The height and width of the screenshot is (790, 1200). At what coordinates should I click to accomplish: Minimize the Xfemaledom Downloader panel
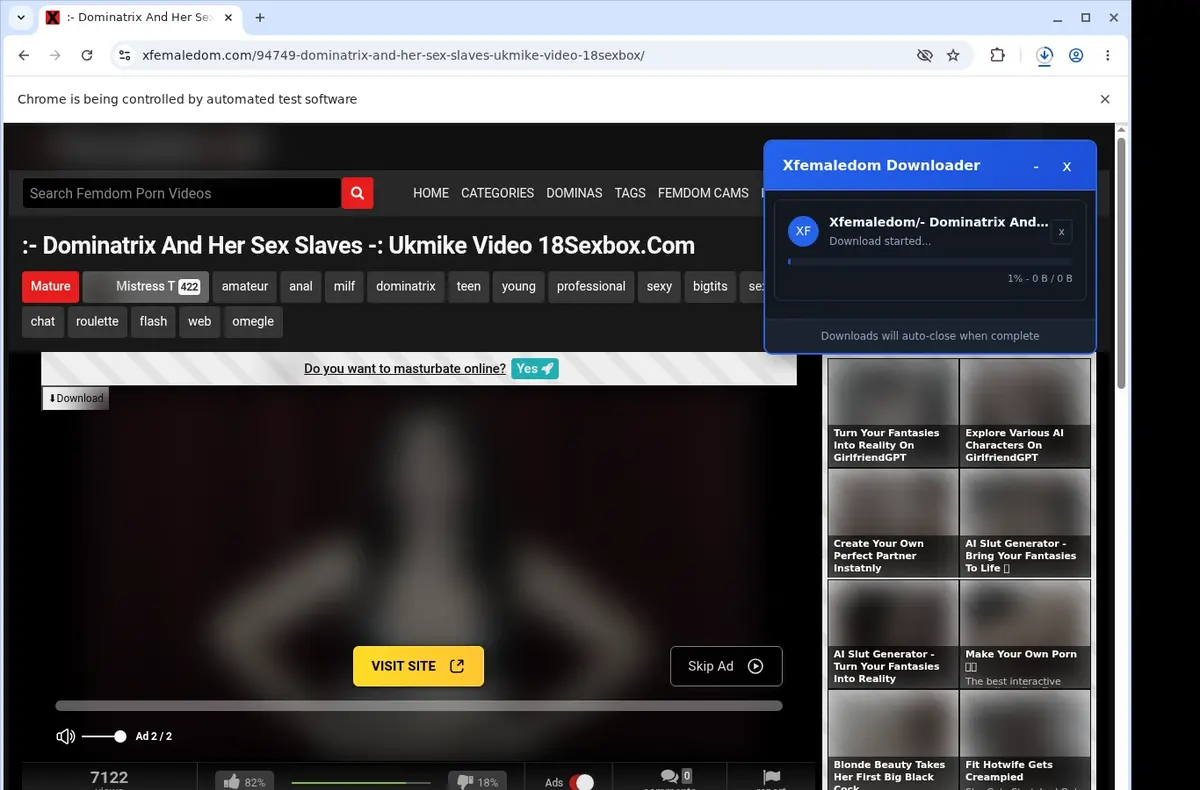pyautogui.click(x=1036, y=167)
